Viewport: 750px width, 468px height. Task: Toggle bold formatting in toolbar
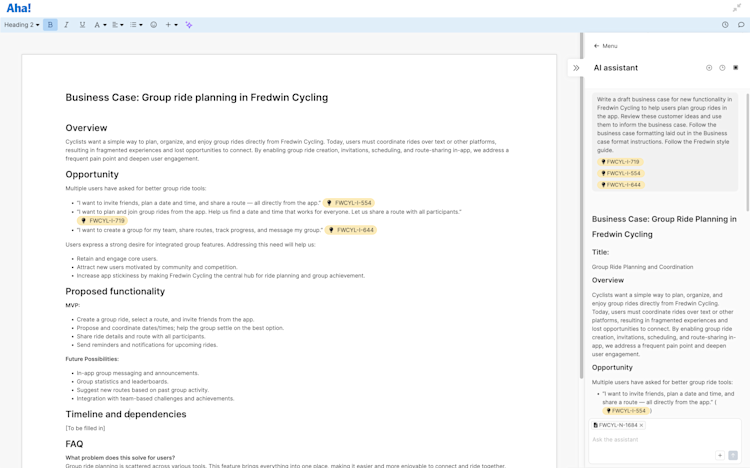(50, 25)
